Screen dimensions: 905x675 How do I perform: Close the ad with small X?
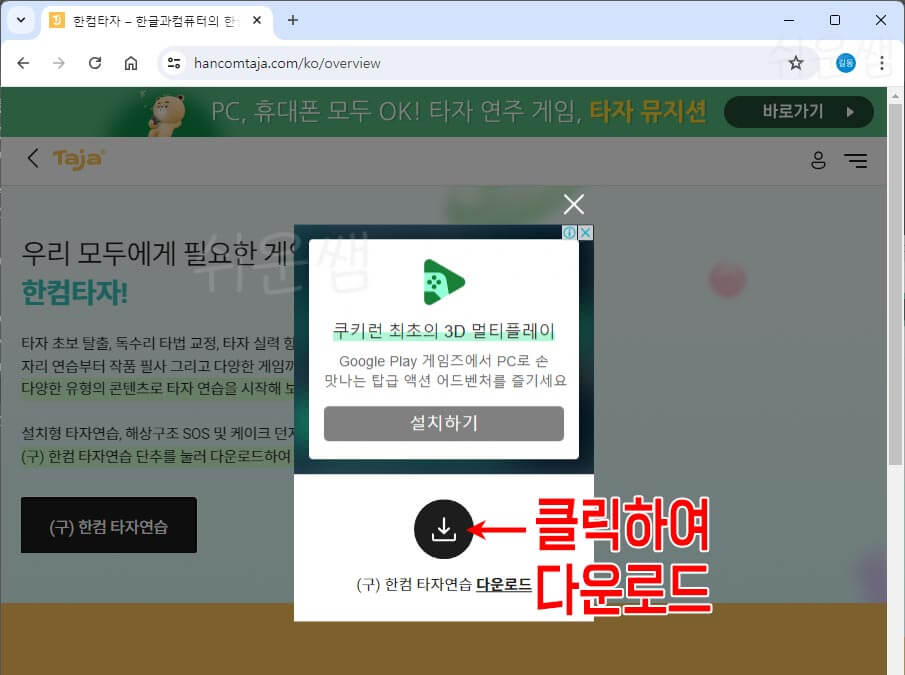click(x=585, y=232)
